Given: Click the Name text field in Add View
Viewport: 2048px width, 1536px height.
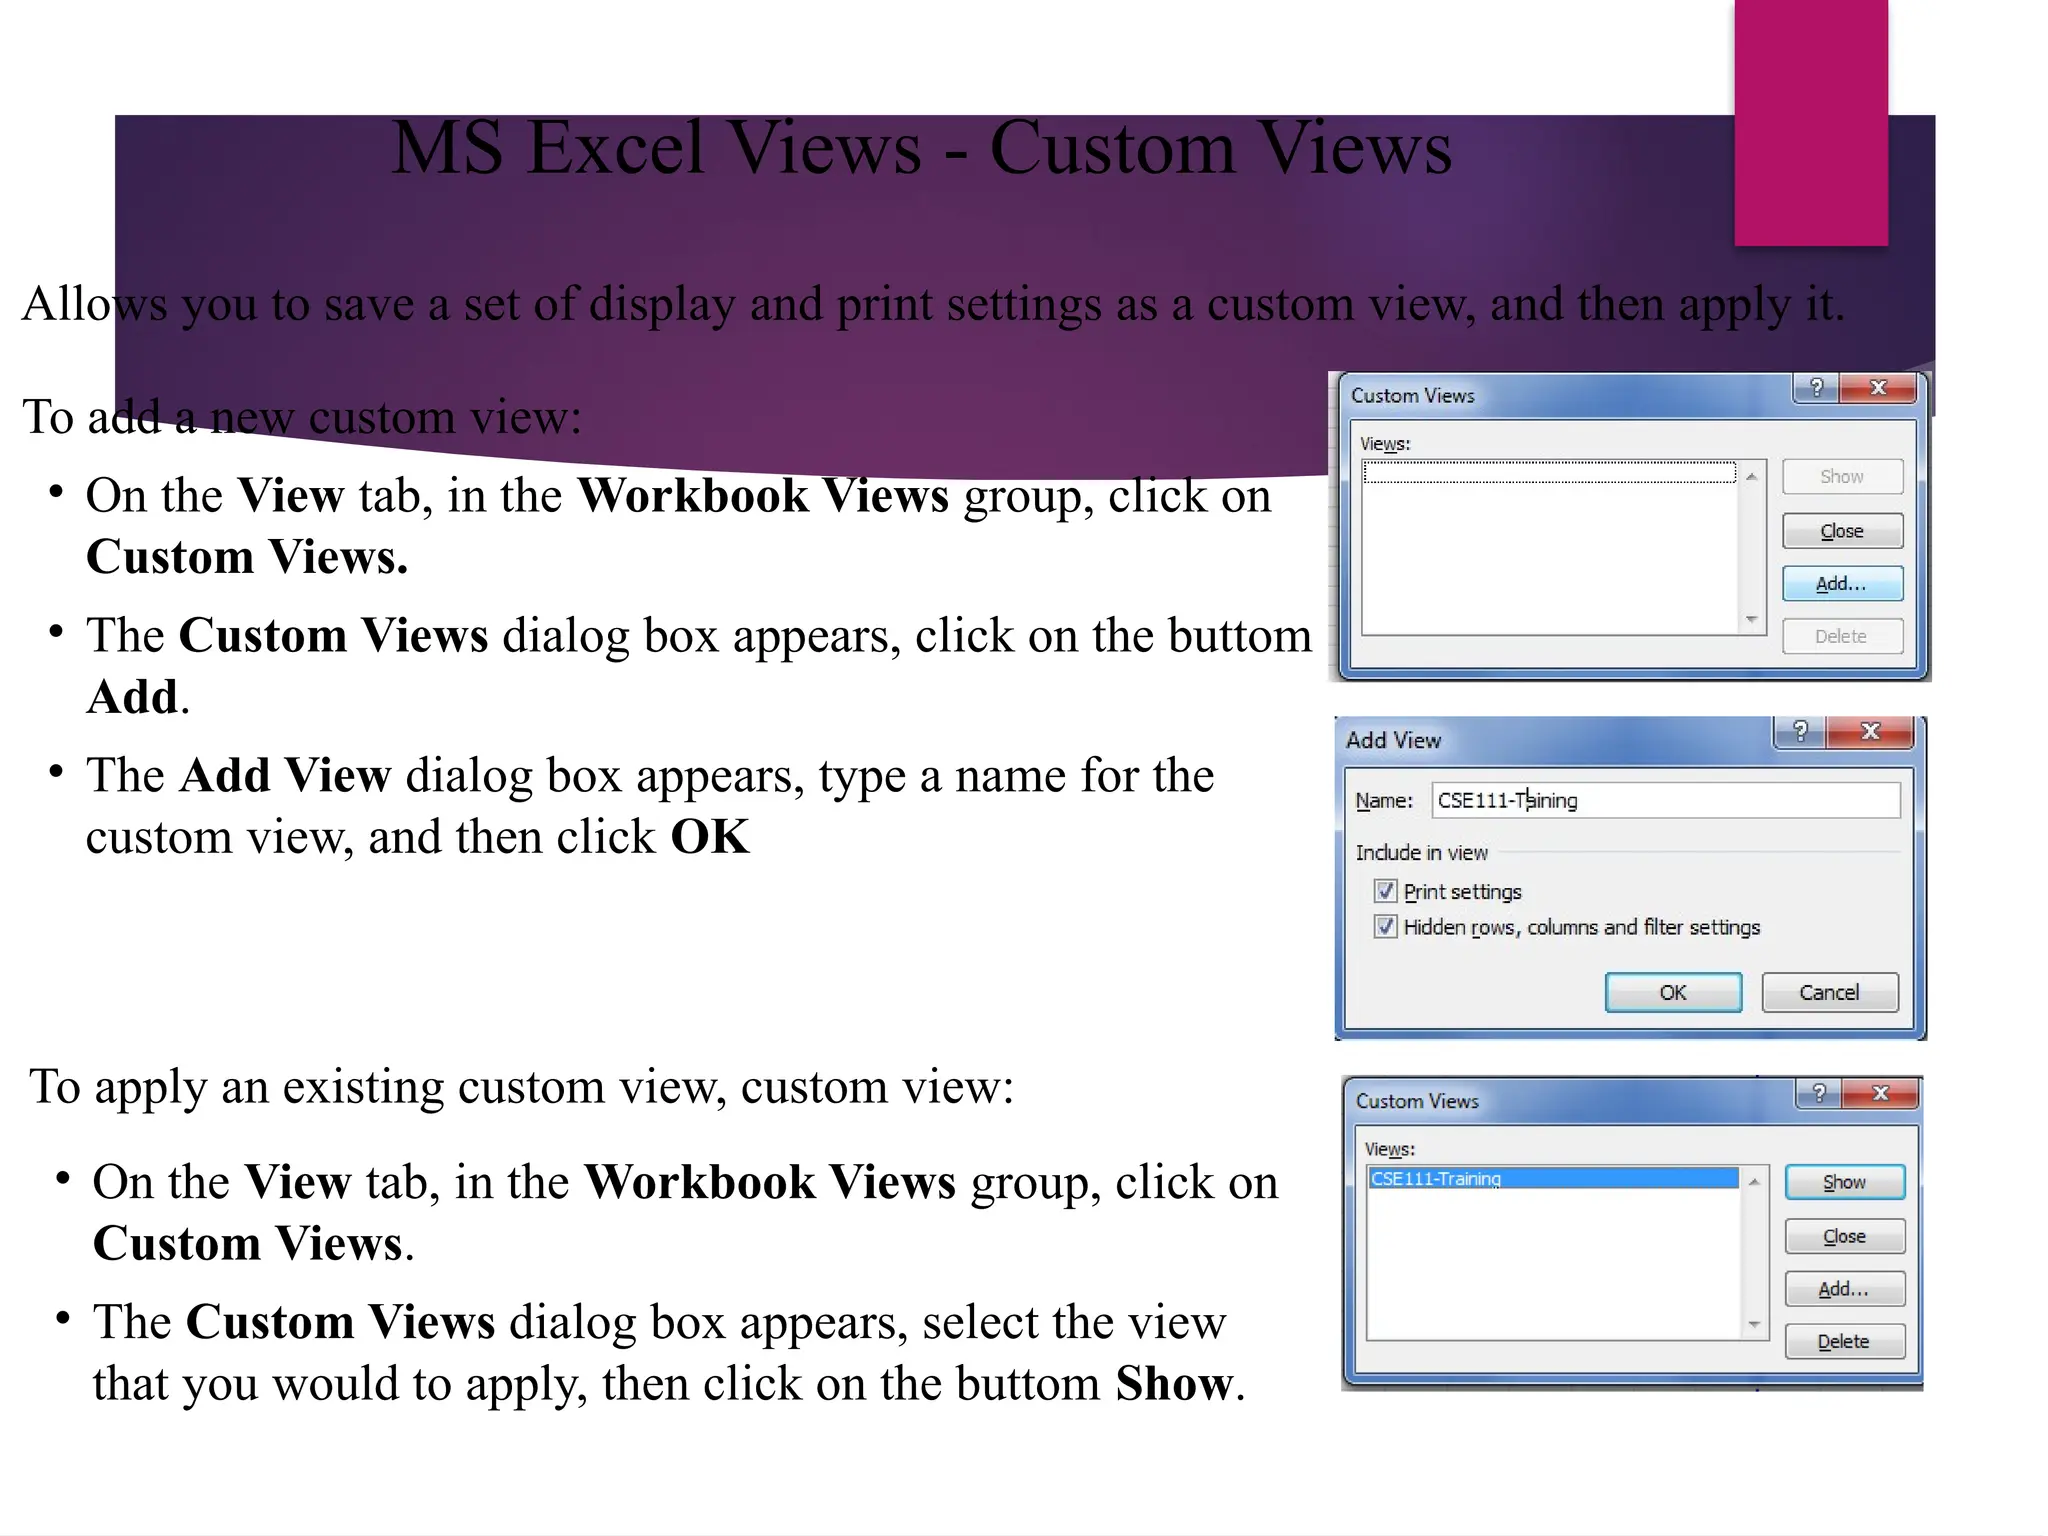Looking at the screenshot, I should (x=1665, y=800).
